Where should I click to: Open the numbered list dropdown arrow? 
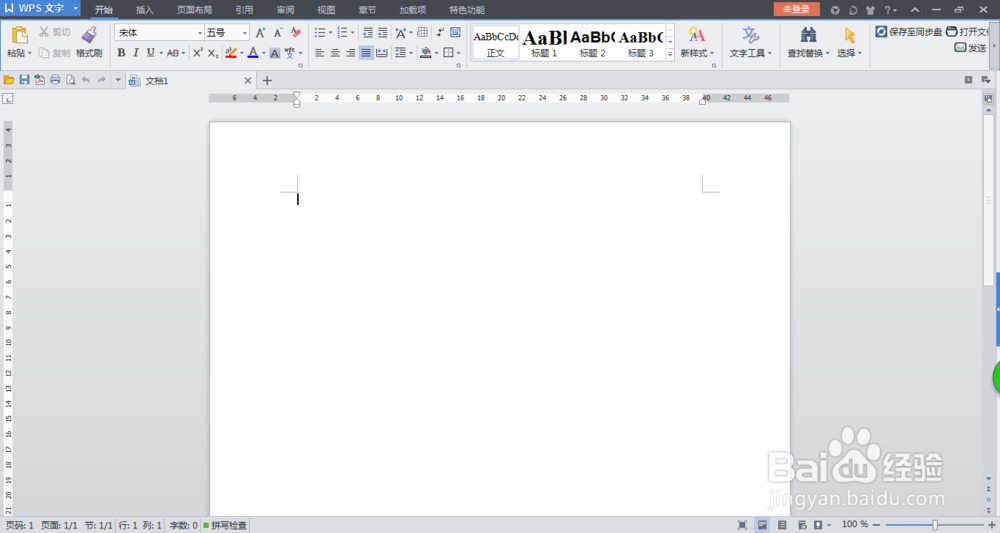pyautogui.click(x=352, y=33)
